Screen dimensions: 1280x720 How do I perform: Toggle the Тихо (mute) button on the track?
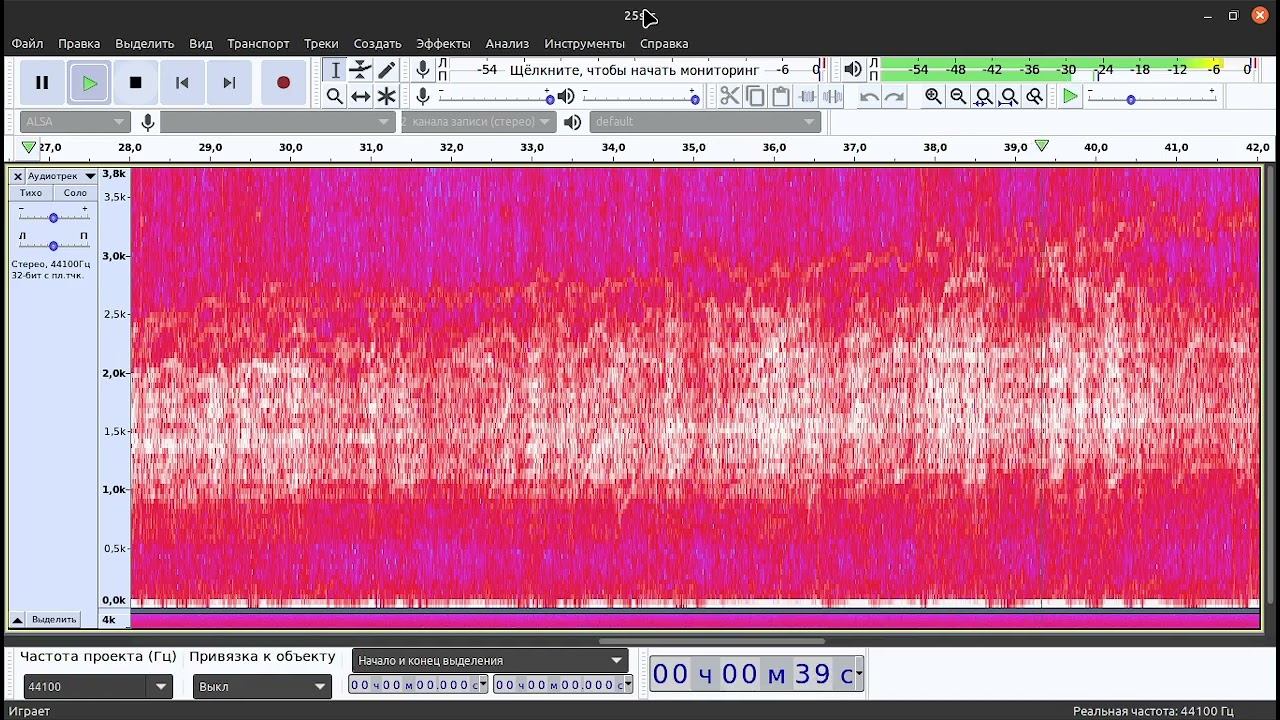[x=31, y=193]
